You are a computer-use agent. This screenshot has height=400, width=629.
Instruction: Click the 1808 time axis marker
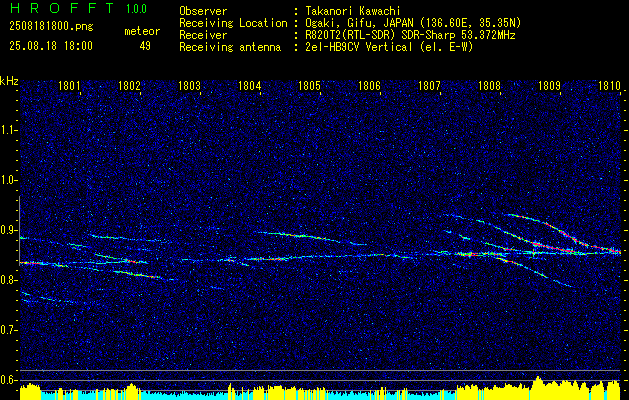[x=489, y=85]
